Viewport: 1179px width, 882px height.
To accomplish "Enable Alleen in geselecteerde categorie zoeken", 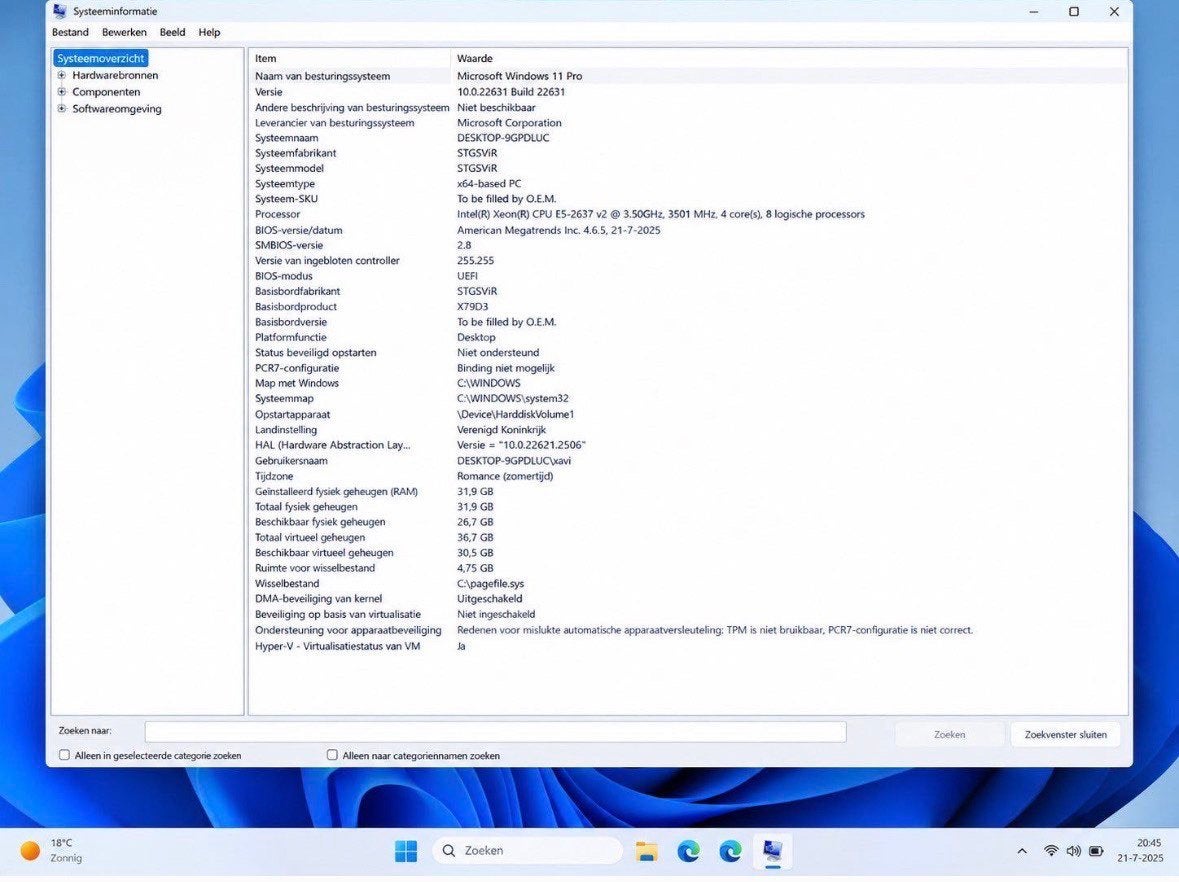I will [x=64, y=755].
